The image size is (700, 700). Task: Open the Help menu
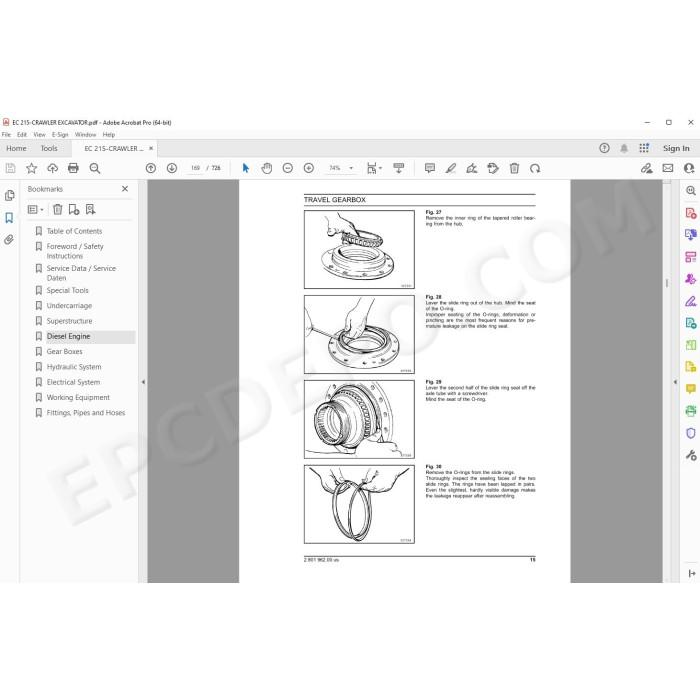click(x=108, y=134)
